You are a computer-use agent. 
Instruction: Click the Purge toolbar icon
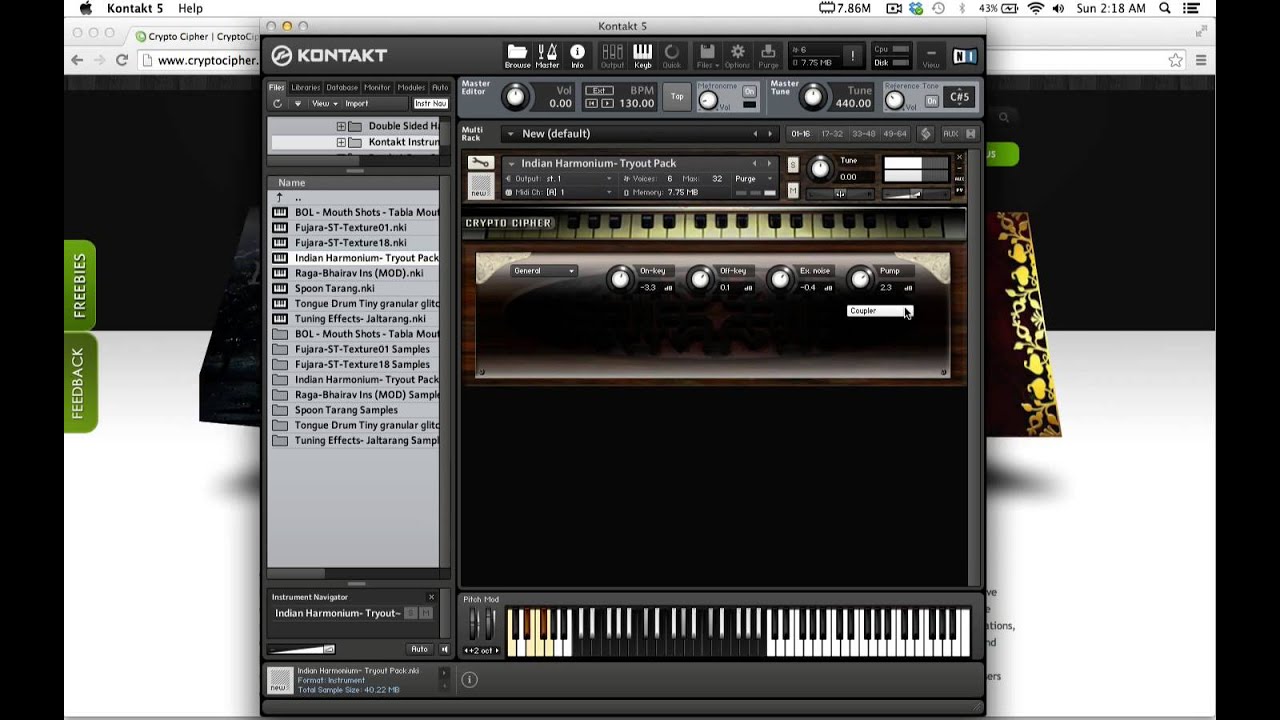click(x=768, y=56)
